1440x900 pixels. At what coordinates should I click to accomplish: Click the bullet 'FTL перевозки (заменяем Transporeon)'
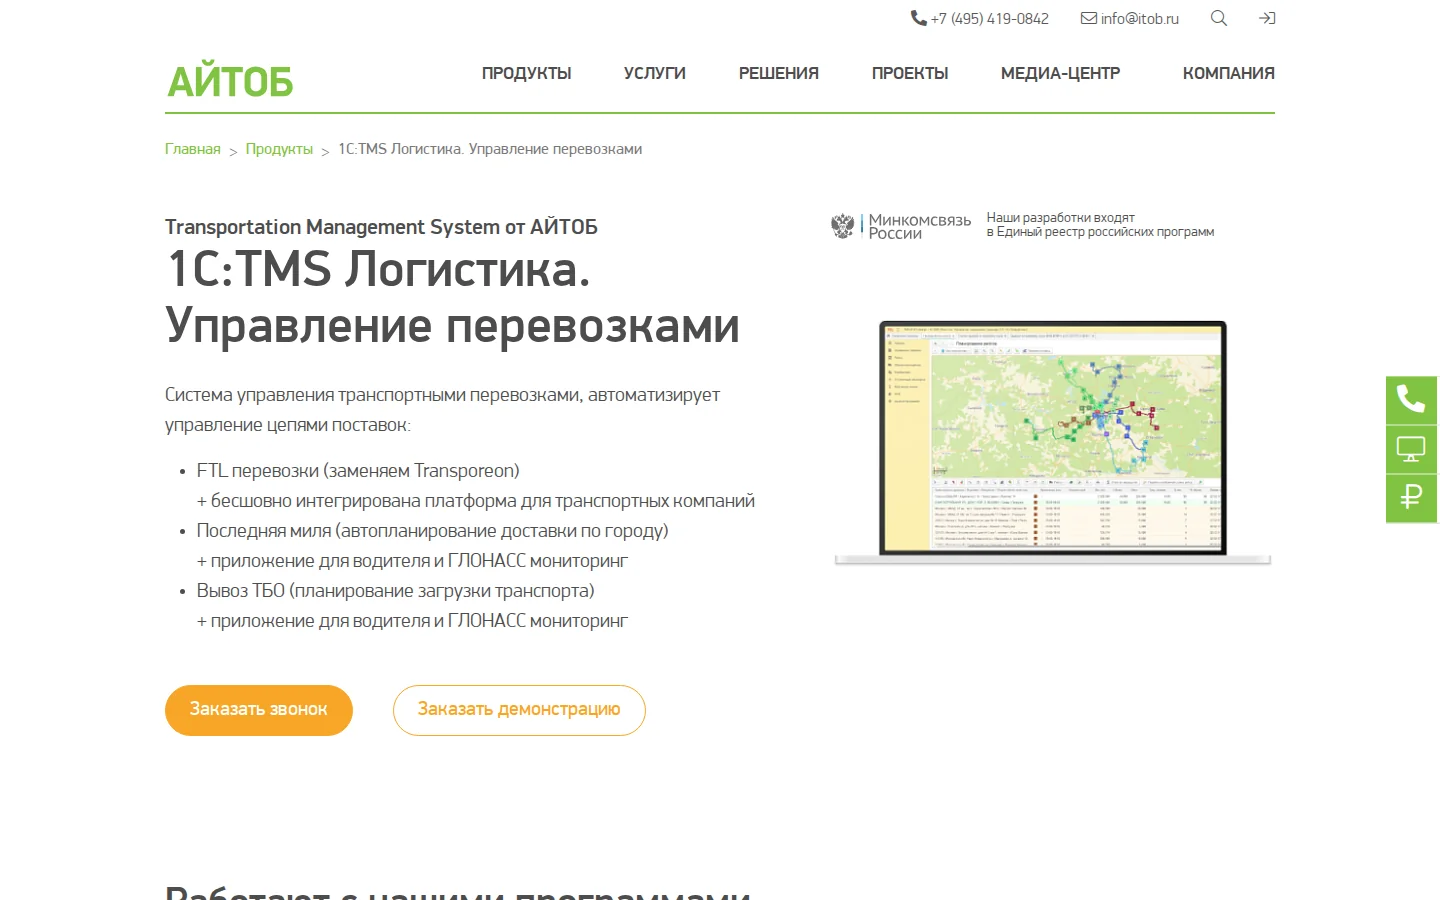point(358,470)
